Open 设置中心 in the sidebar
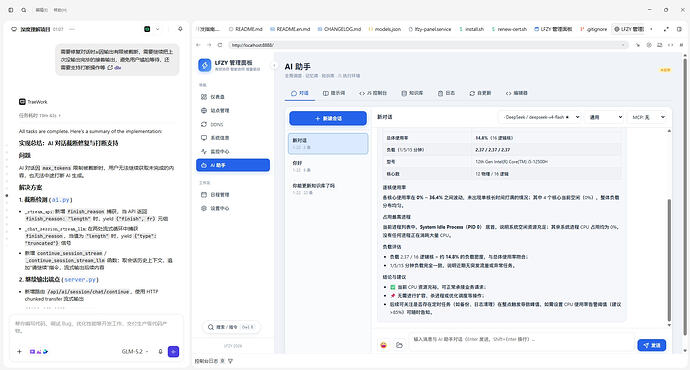Viewport: 690px width, 370px height. coord(233,208)
